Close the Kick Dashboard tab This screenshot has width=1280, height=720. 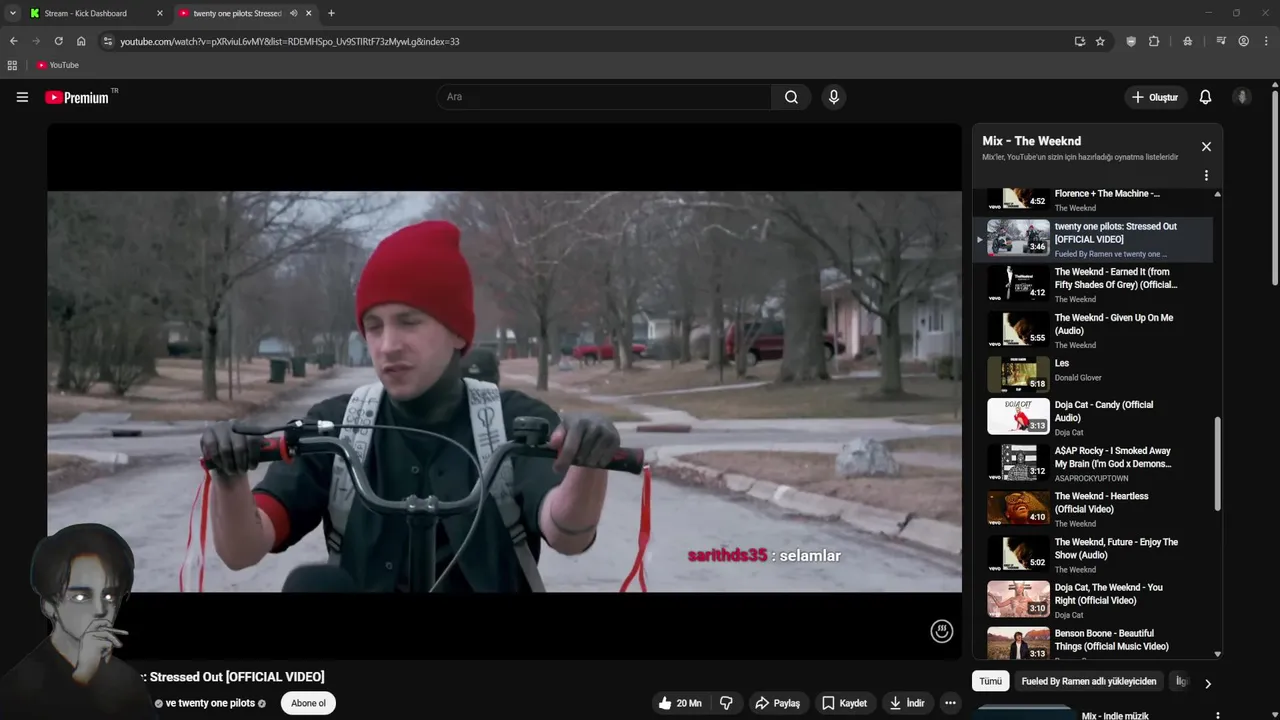pyautogui.click(x=160, y=13)
